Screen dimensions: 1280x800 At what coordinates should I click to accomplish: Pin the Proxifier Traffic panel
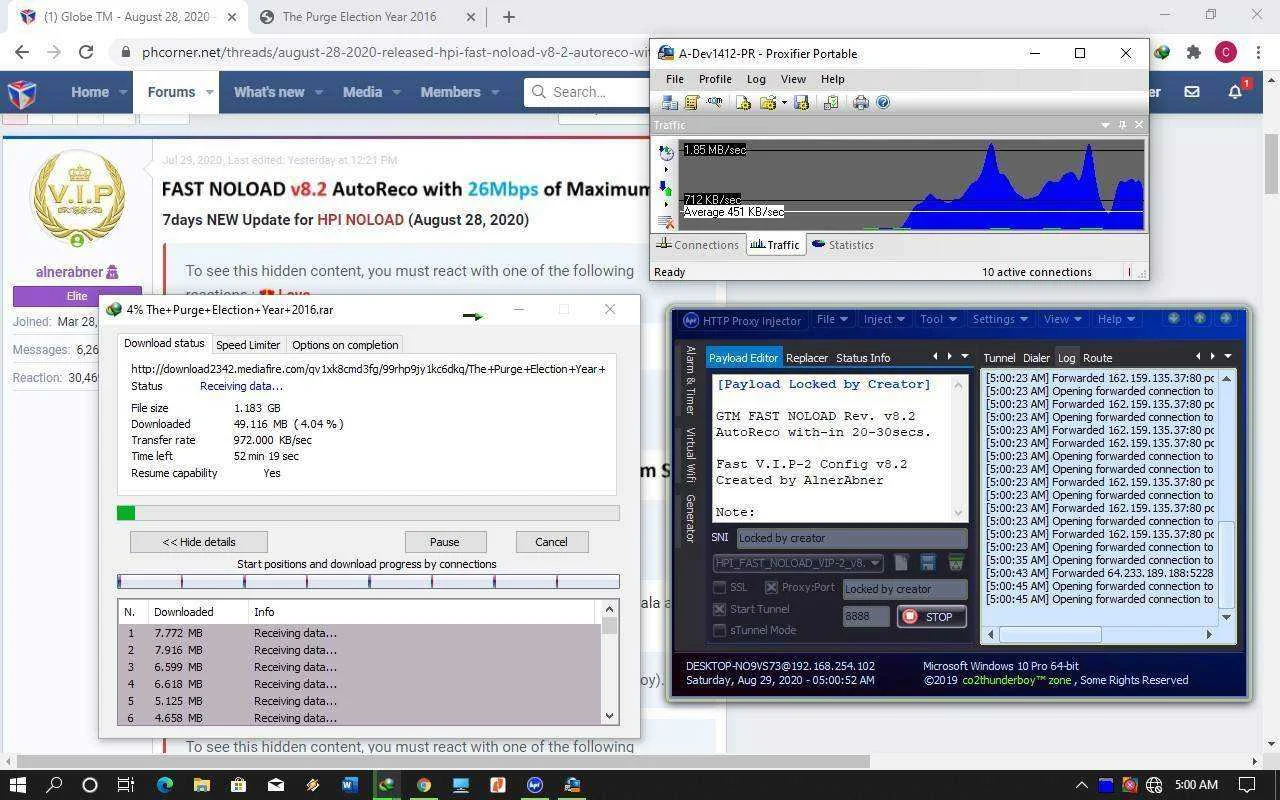[1122, 125]
